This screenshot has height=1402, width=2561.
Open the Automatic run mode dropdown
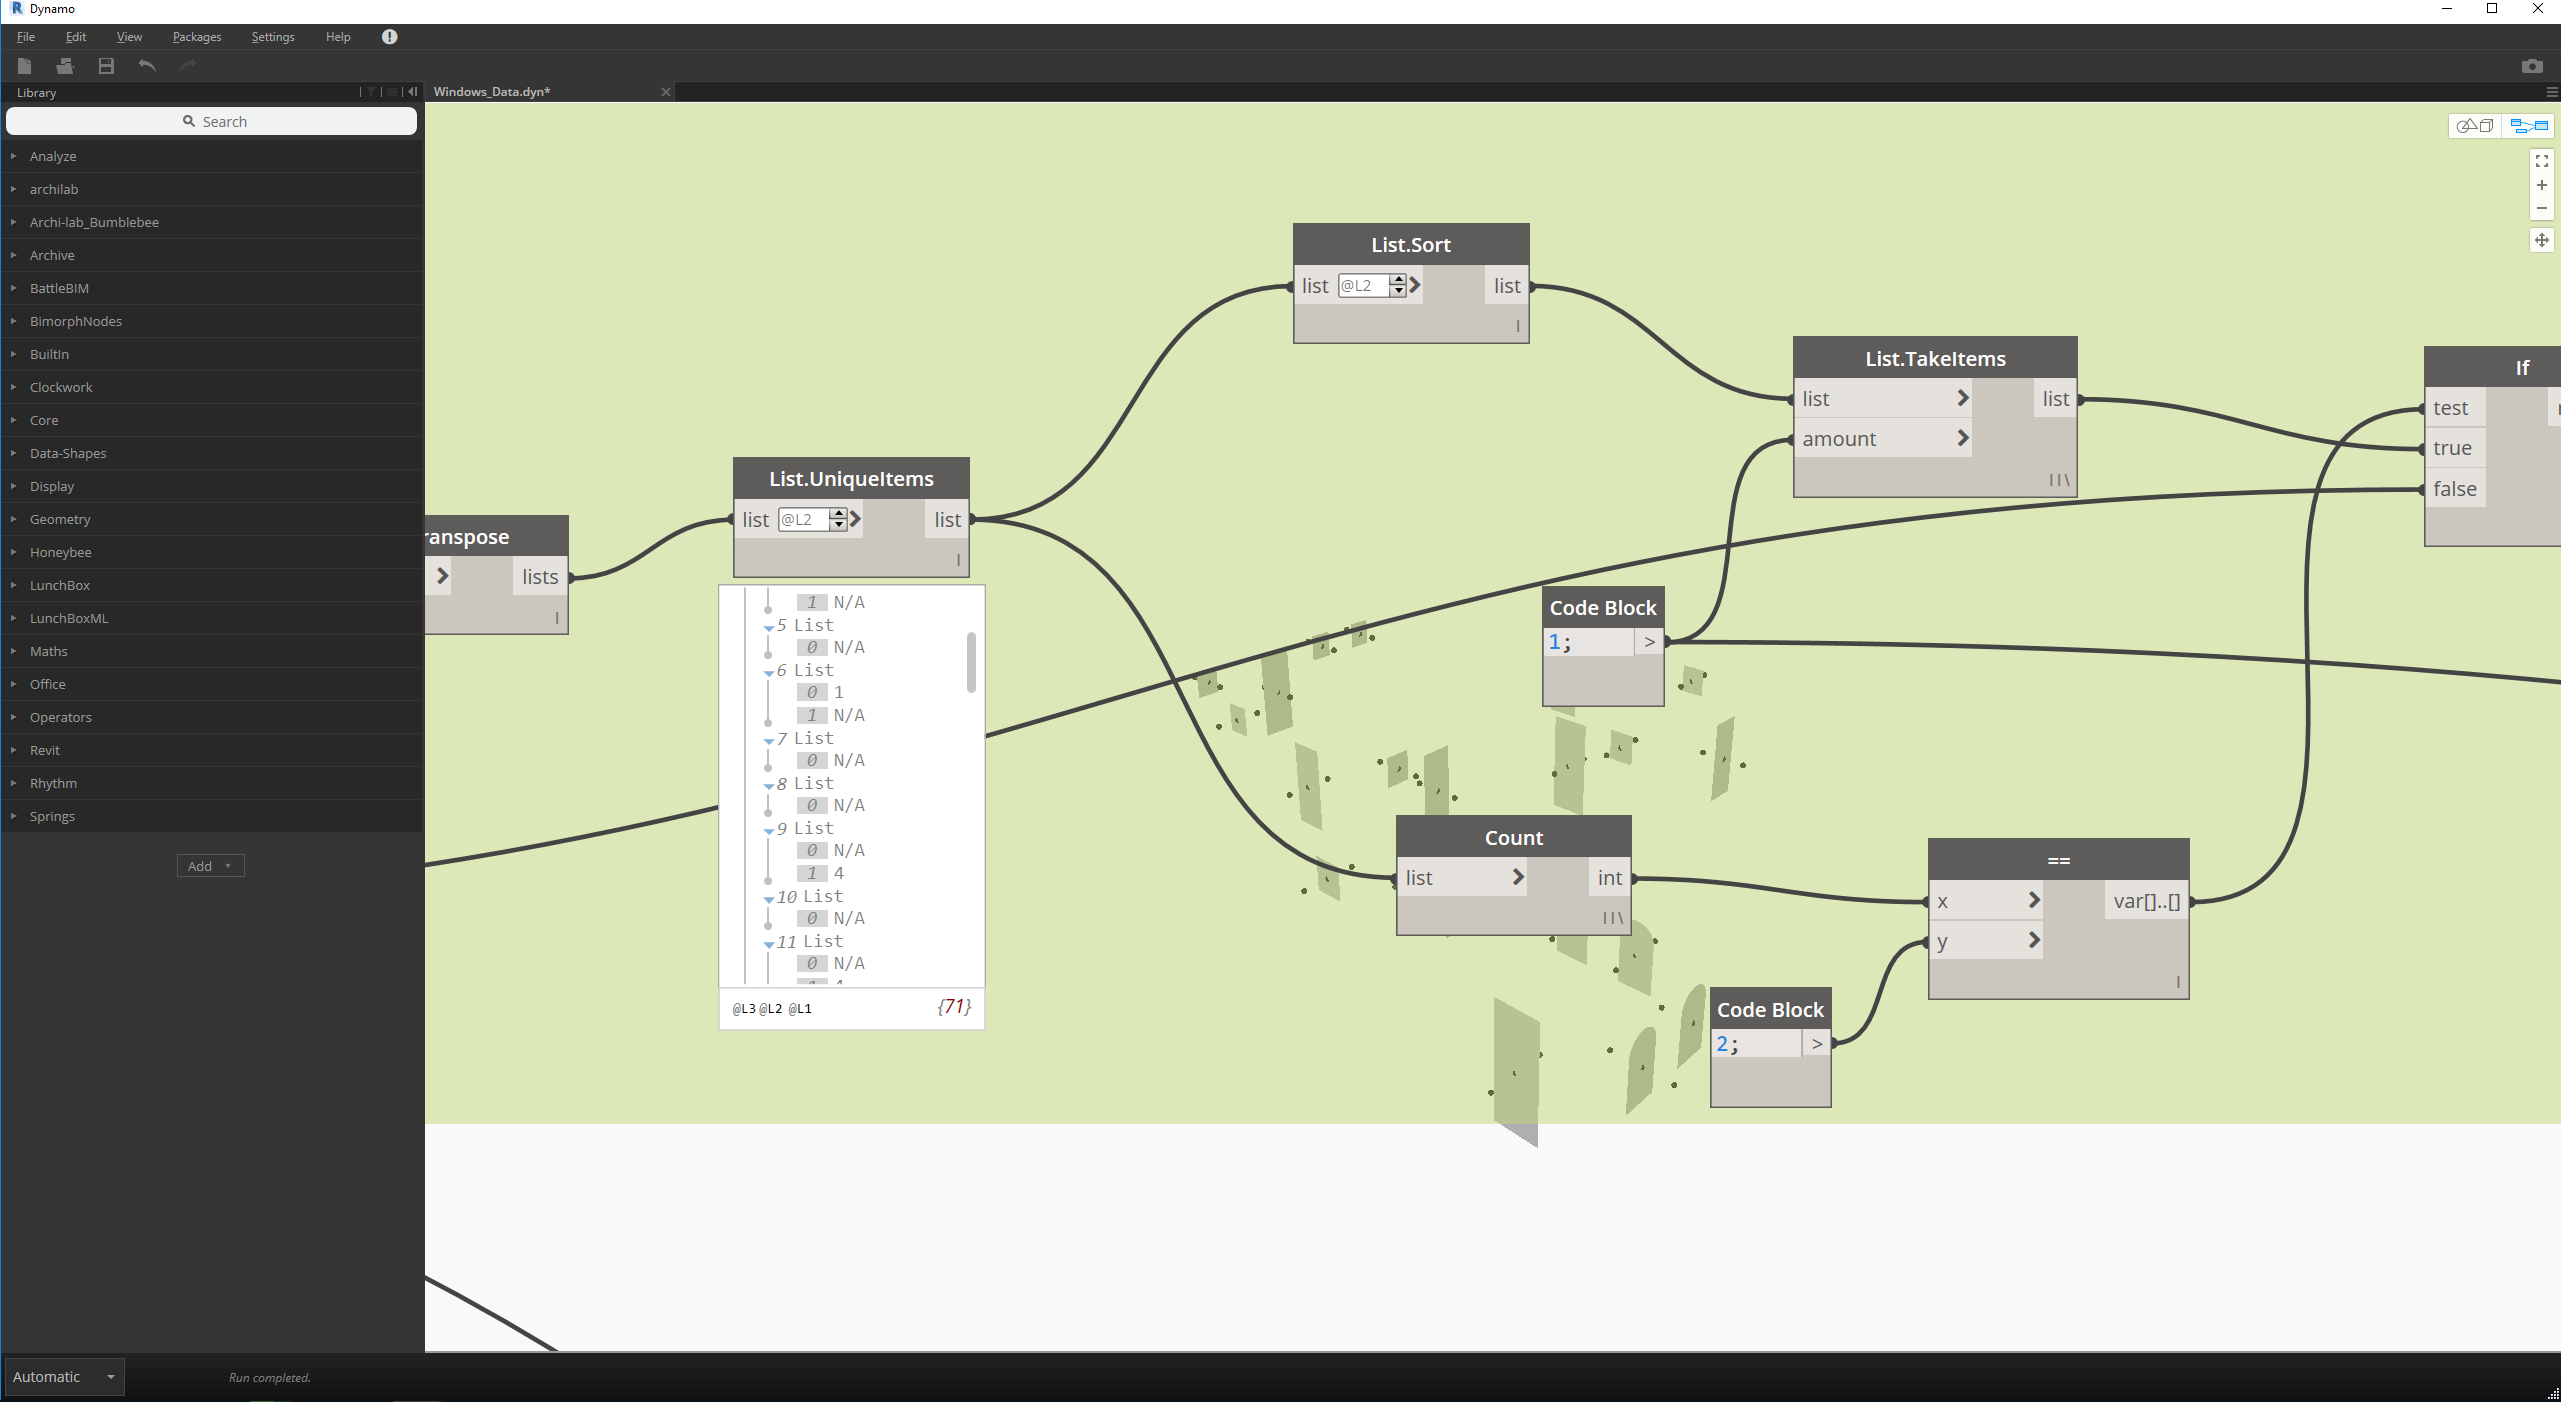(x=111, y=1377)
